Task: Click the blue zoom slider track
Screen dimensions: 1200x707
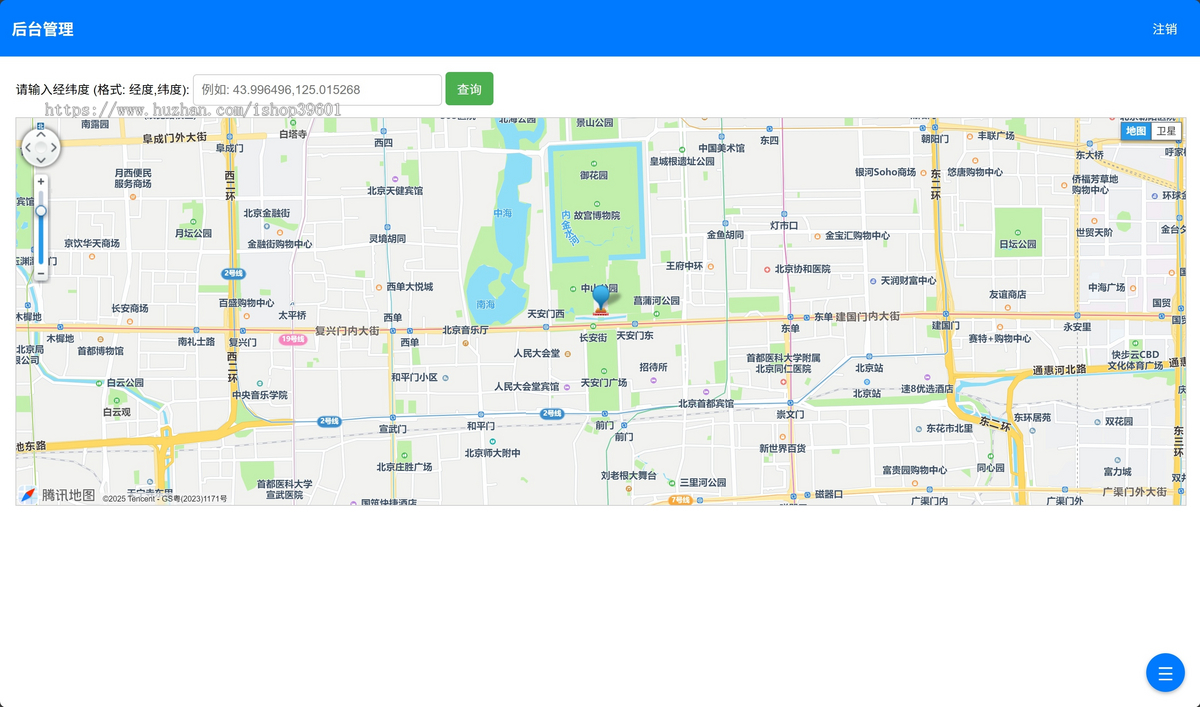Action: point(41,240)
